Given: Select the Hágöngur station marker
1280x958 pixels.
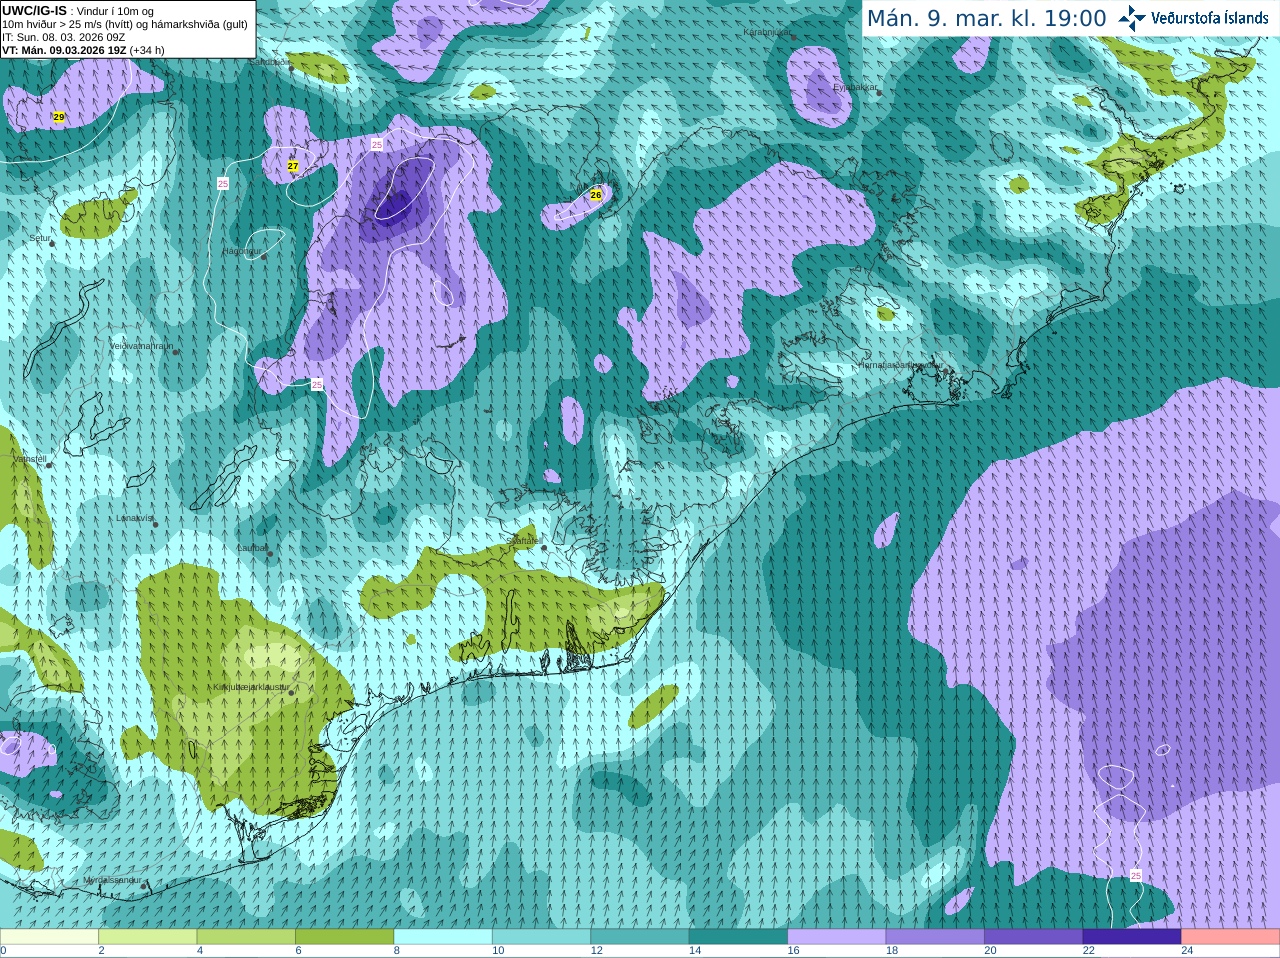Looking at the screenshot, I should click(x=263, y=257).
